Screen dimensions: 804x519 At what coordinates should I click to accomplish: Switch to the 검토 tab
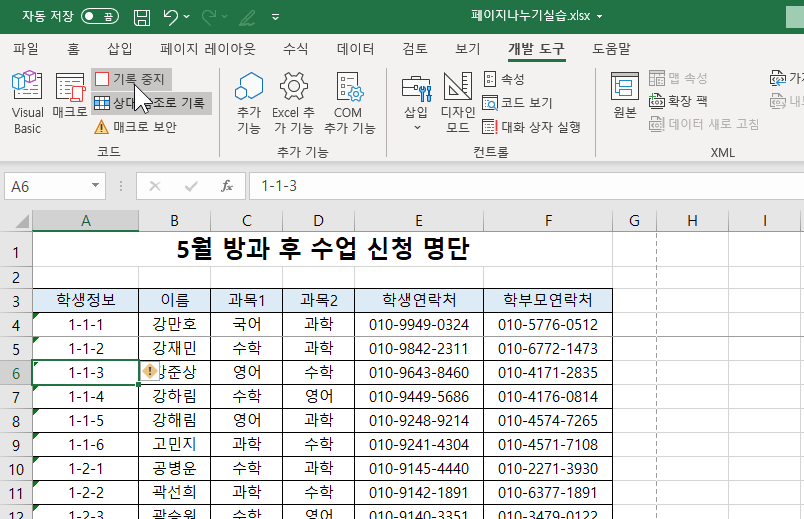pyautogui.click(x=414, y=49)
